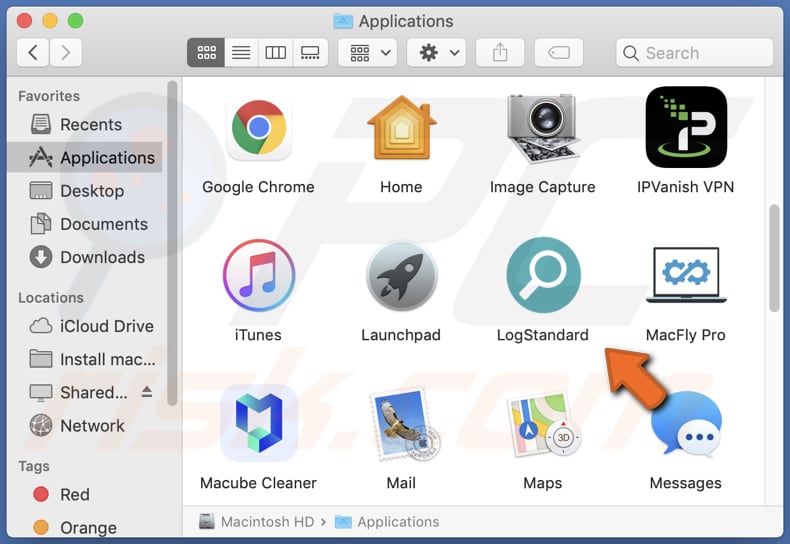Screen dimensions: 790x544
Task: Open Network in the sidebar
Action: point(84,426)
